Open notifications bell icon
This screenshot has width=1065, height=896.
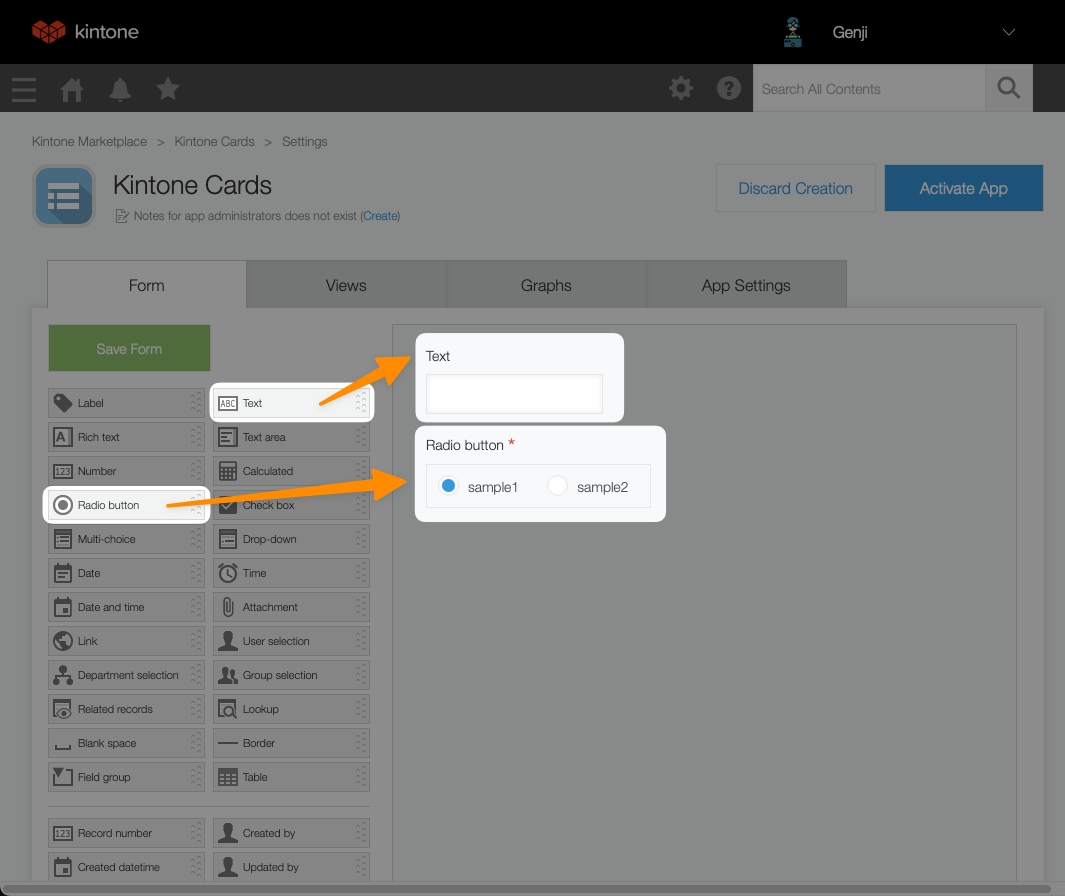tap(120, 89)
